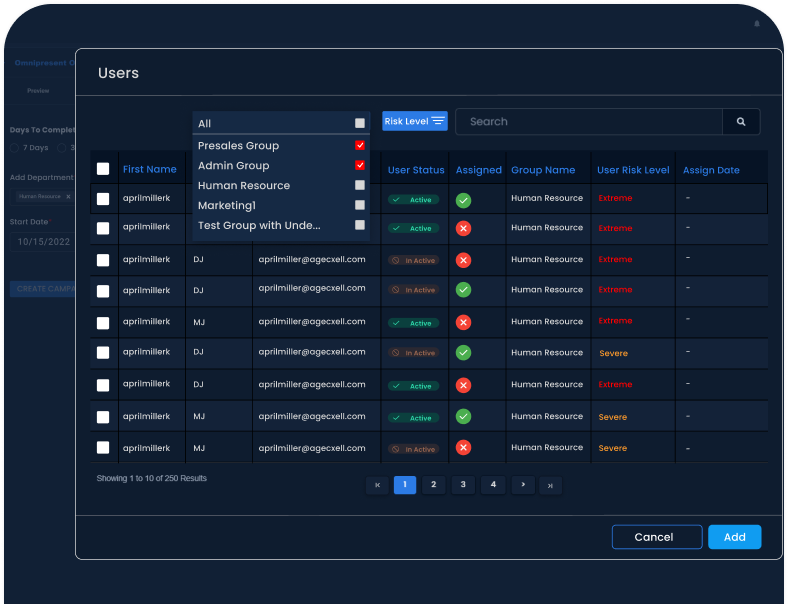Open the Risk Level filter dropdown
The height and width of the screenshot is (604, 788).
pos(414,121)
